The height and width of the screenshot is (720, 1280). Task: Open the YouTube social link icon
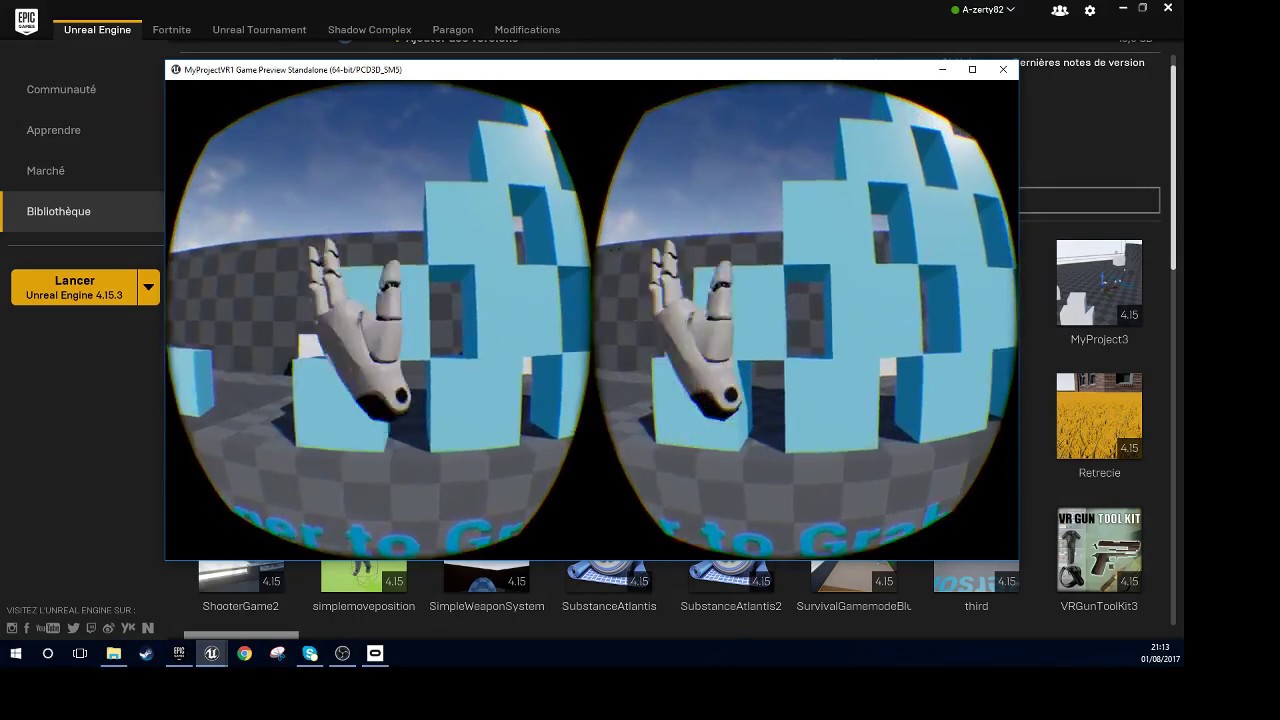coord(47,628)
